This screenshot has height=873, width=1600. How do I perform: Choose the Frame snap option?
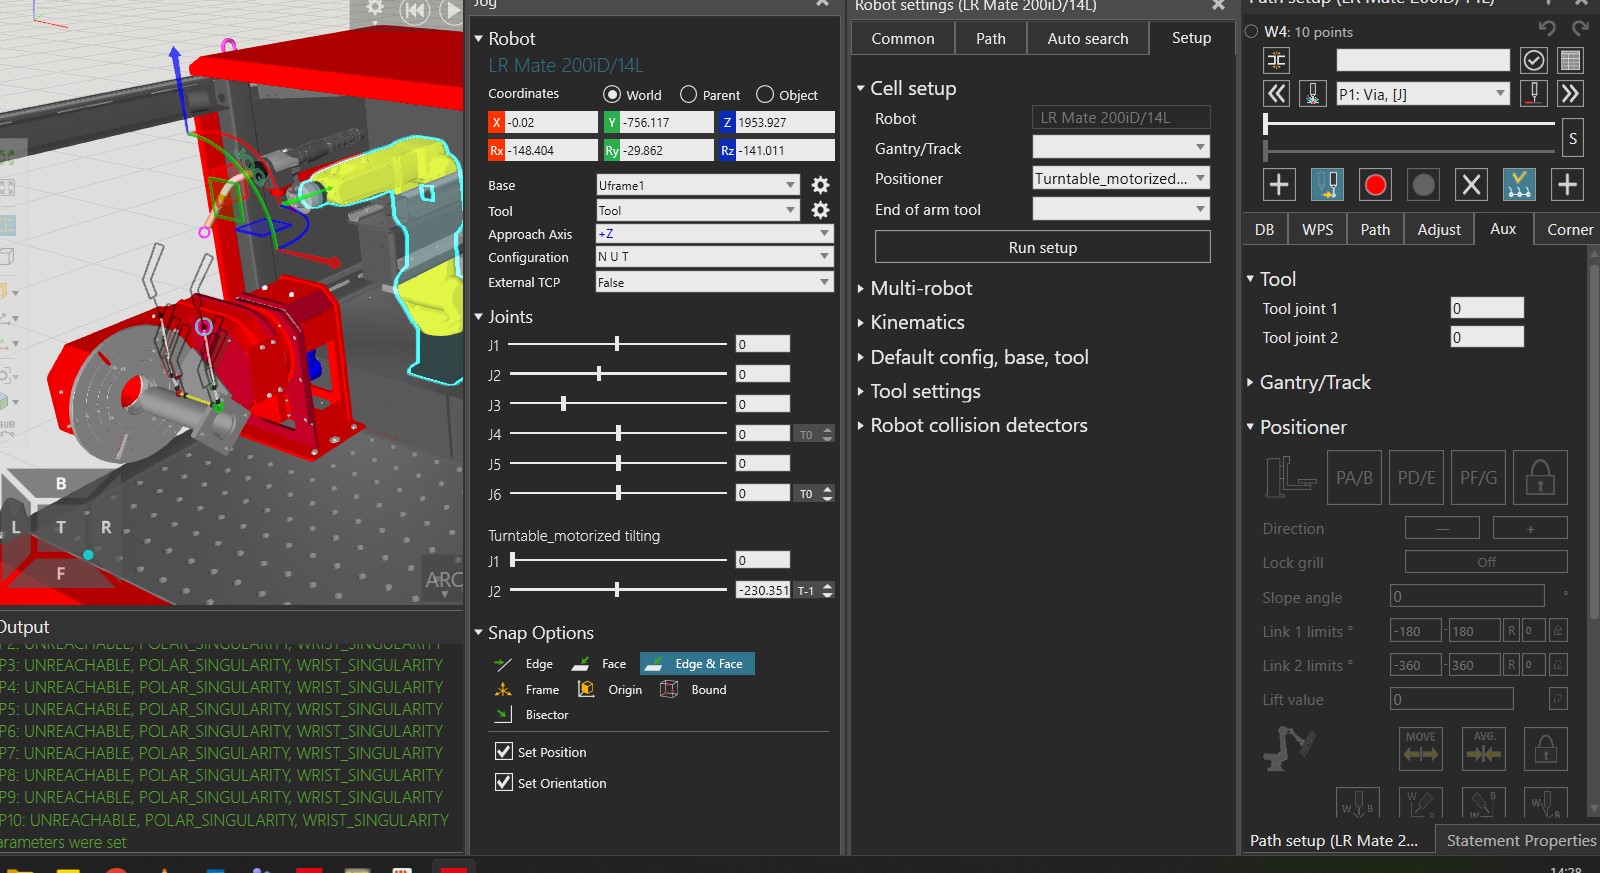[x=529, y=690]
